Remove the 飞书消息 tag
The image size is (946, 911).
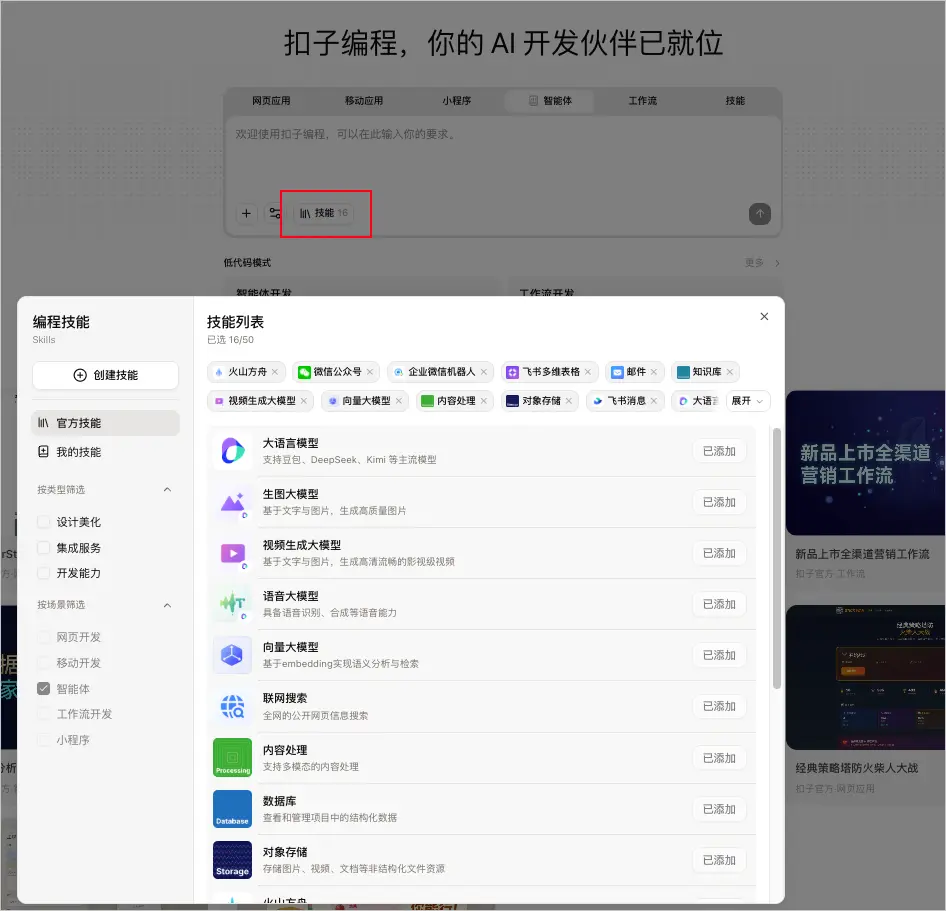pos(654,401)
